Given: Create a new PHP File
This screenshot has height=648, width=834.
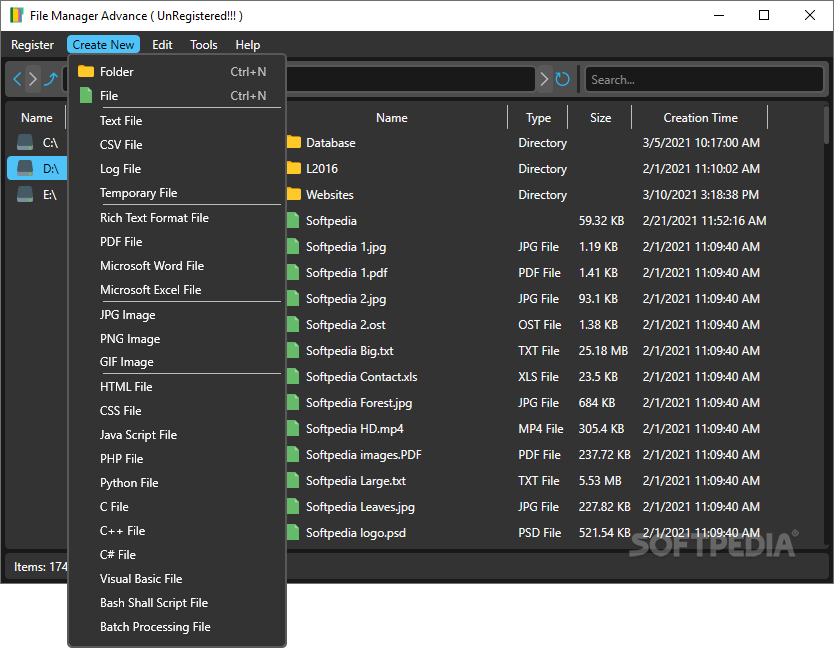Looking at the screenshot, I should pyautogui.click(x=177, y=459).
